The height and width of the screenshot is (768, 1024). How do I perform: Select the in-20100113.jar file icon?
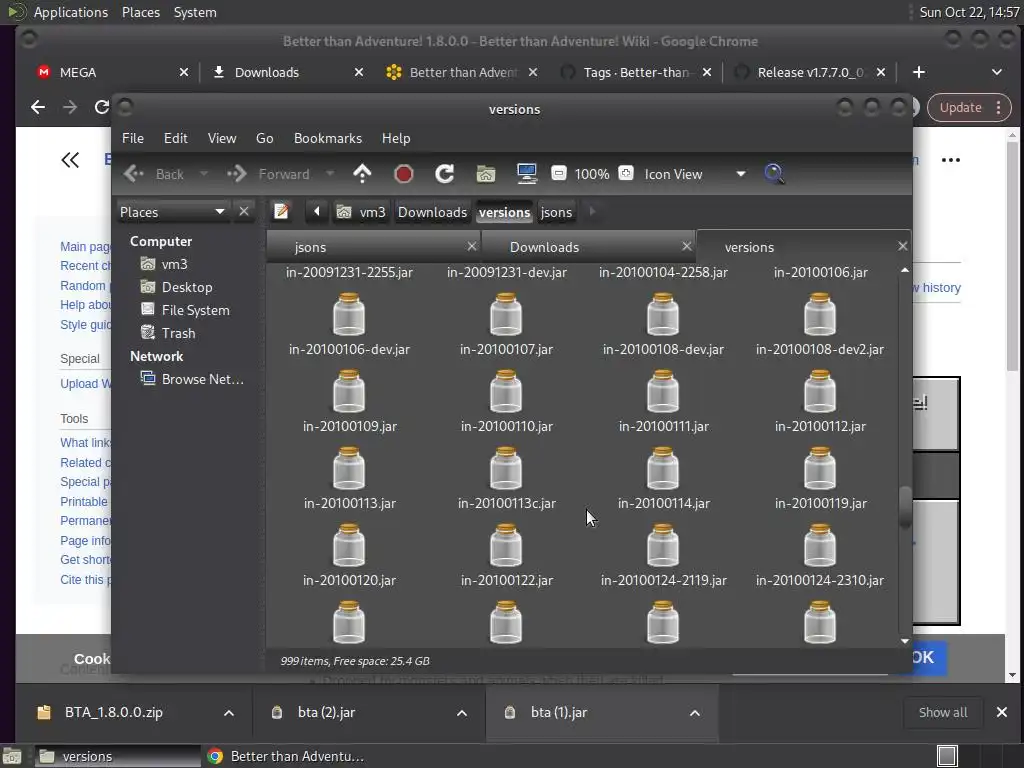point(349,468)
